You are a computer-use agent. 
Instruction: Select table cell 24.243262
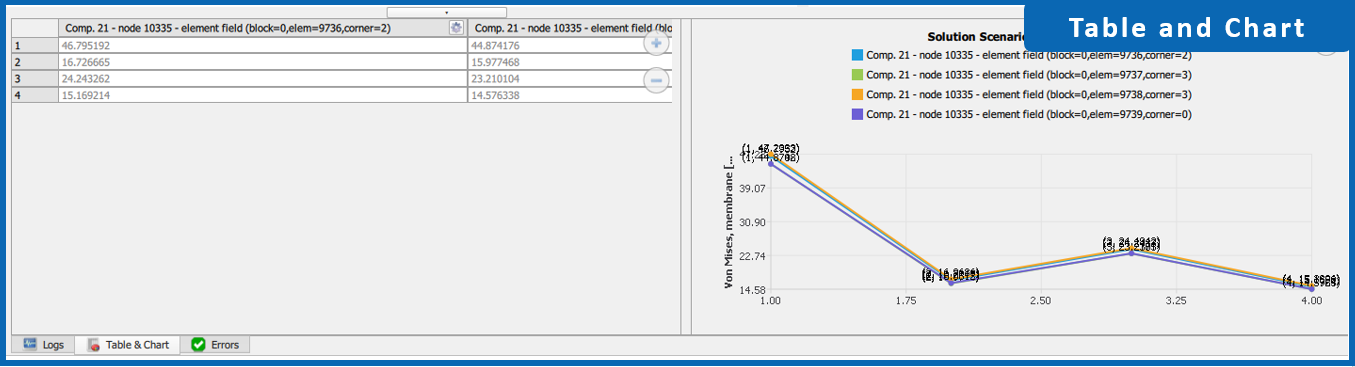click(x=263, y=78)
